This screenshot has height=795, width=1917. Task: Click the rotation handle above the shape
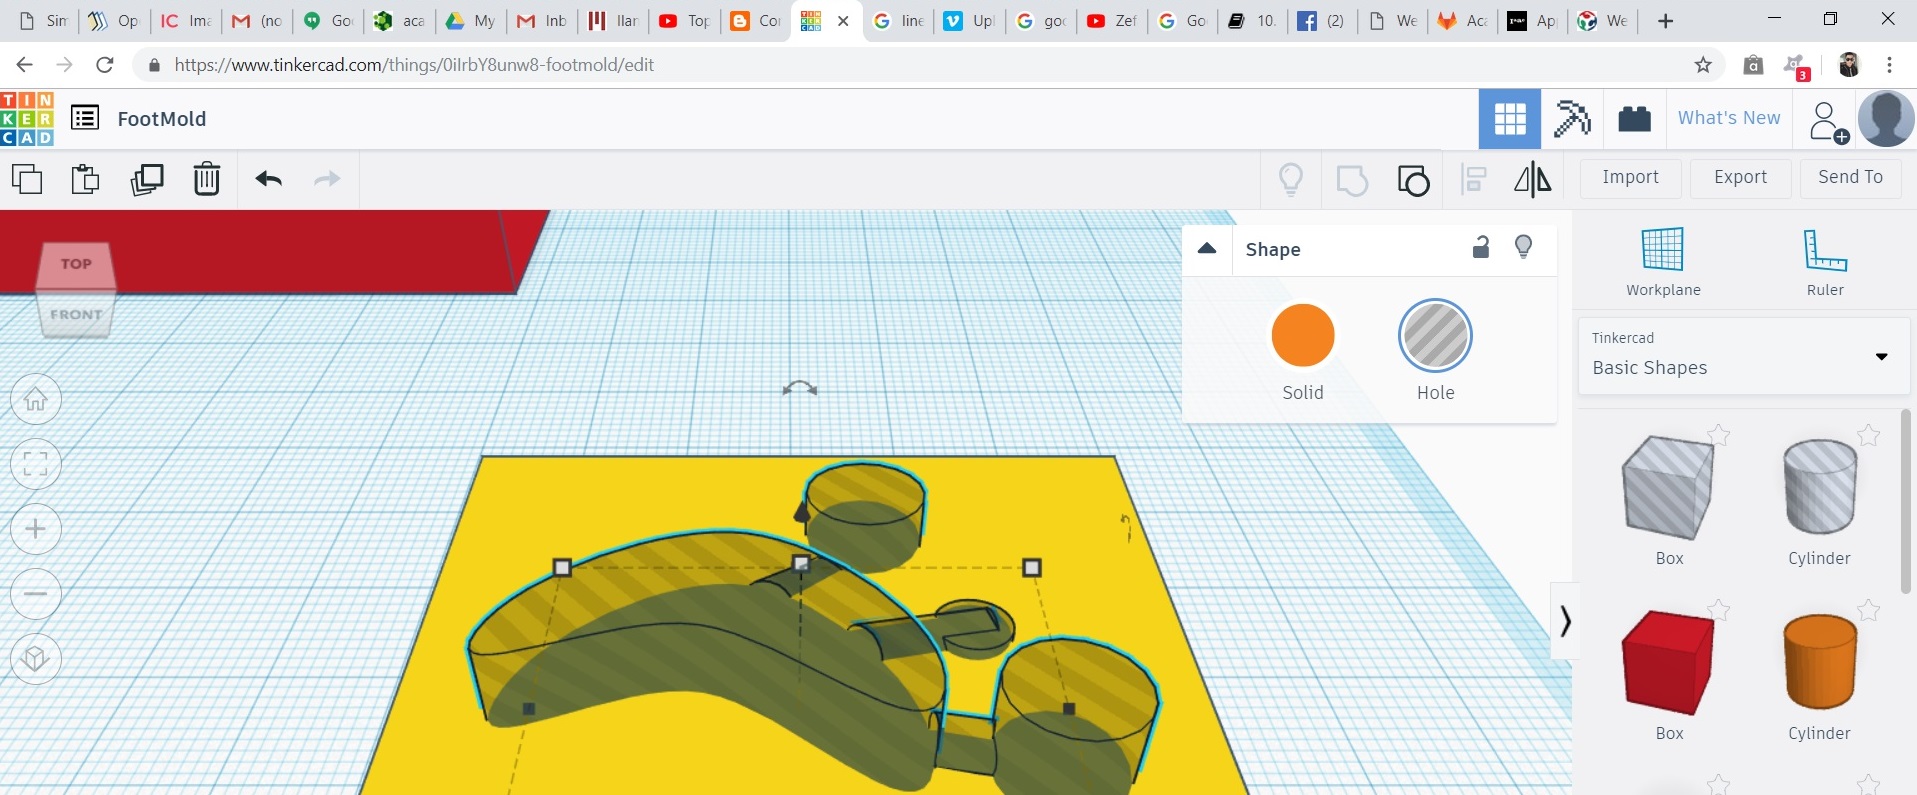(800, 388)
